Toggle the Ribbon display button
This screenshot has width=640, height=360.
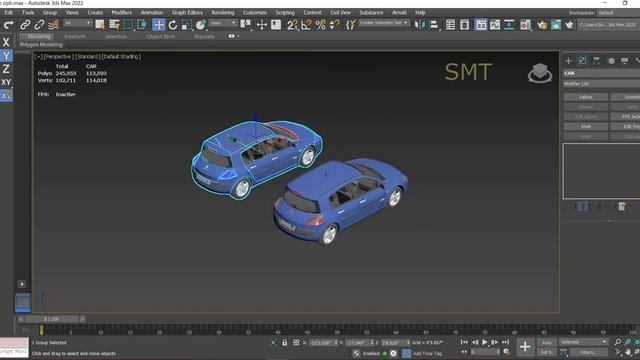pyautogui.click(x=481, y=25)
